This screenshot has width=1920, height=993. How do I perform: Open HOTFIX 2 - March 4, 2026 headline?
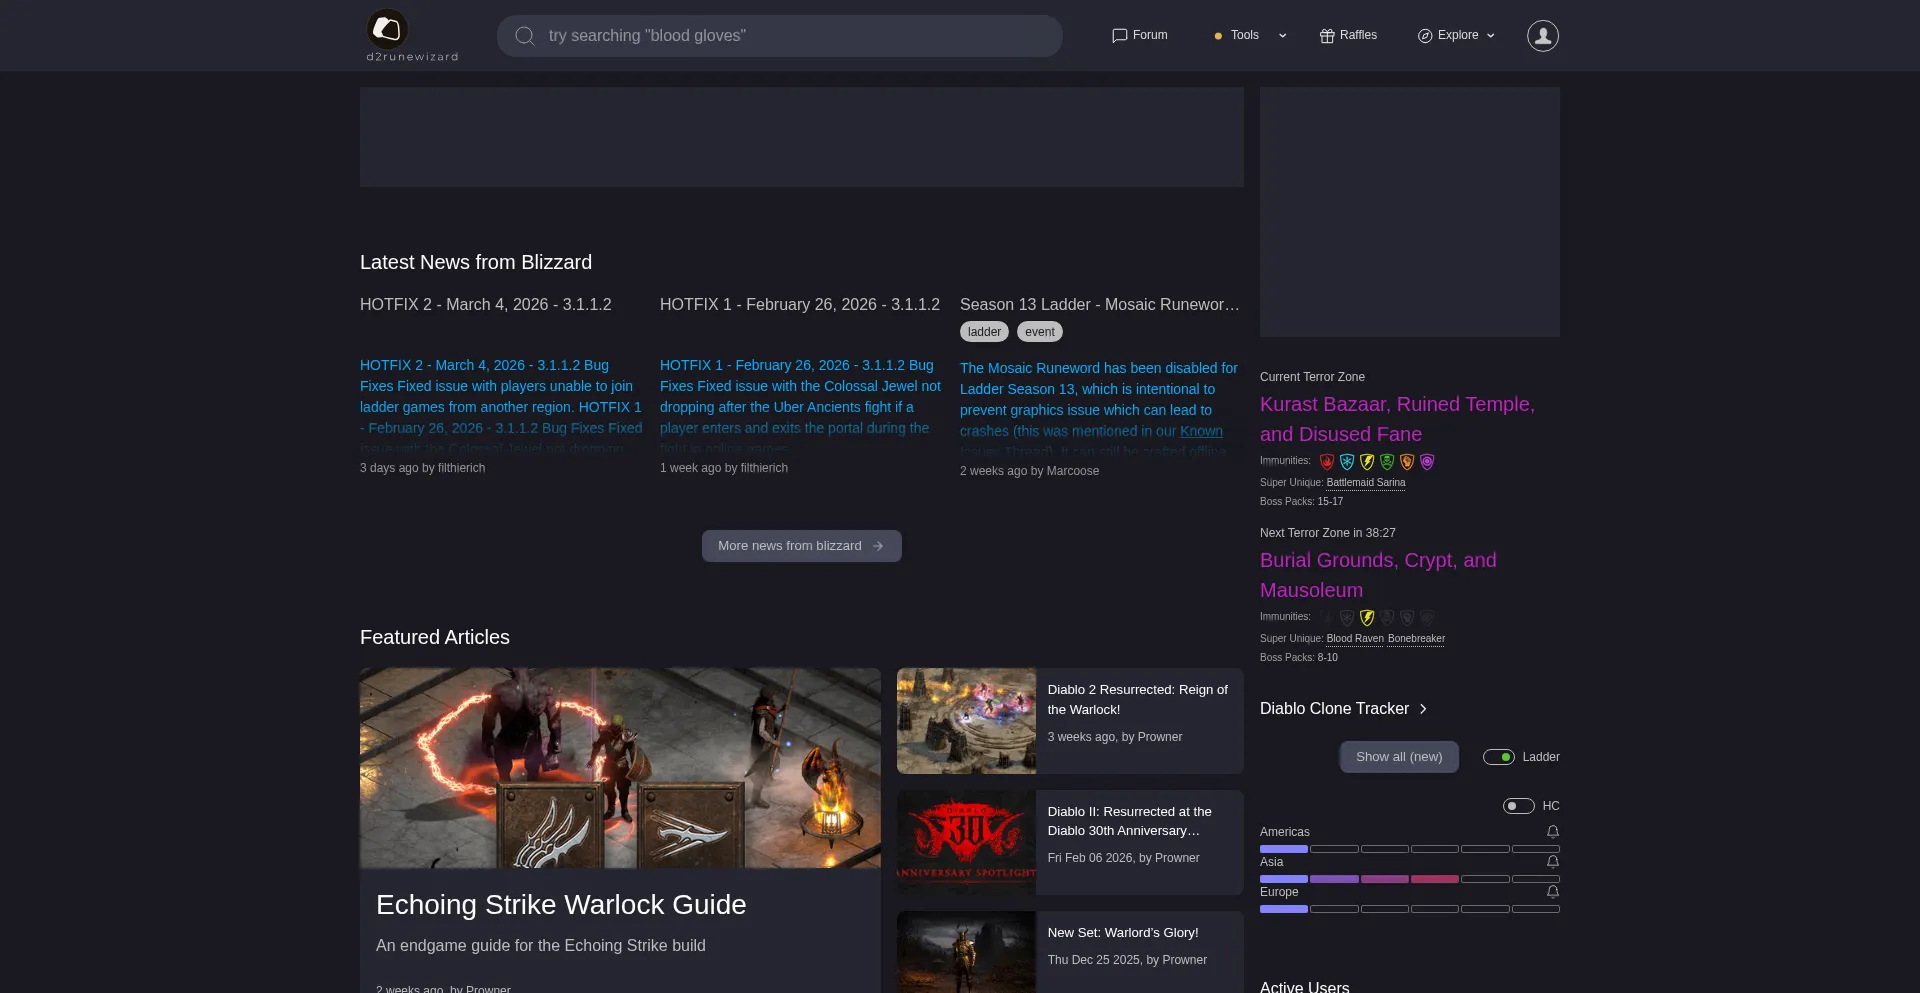(x=486, y=304)
